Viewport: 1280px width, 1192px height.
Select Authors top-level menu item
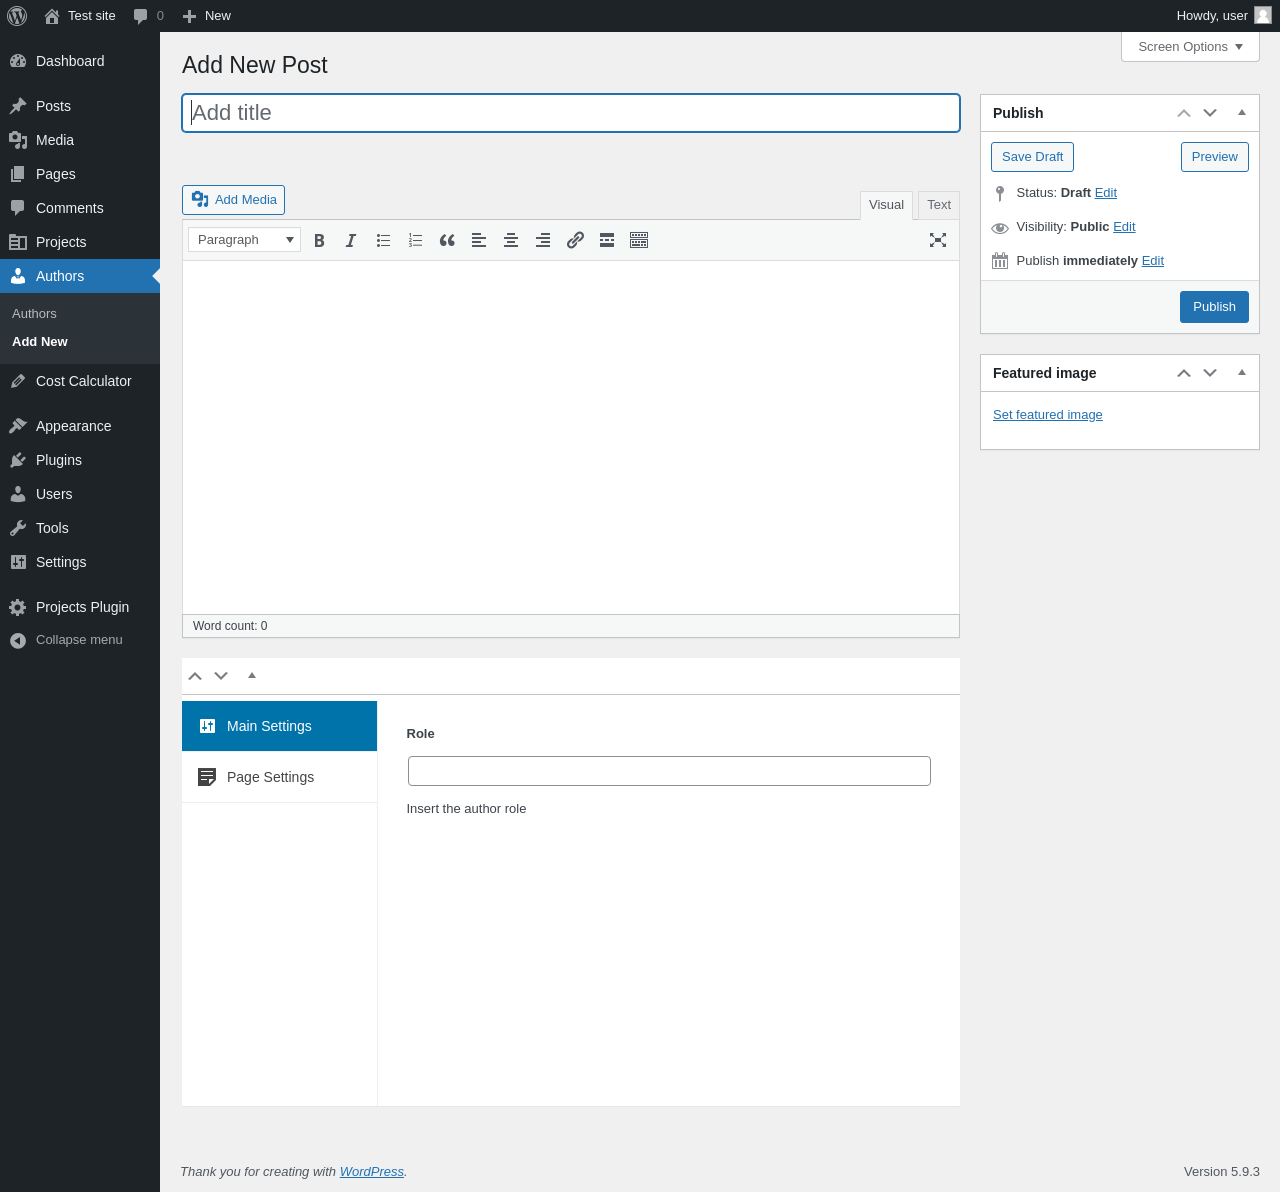pyautogui.click(x=80, y=276)
